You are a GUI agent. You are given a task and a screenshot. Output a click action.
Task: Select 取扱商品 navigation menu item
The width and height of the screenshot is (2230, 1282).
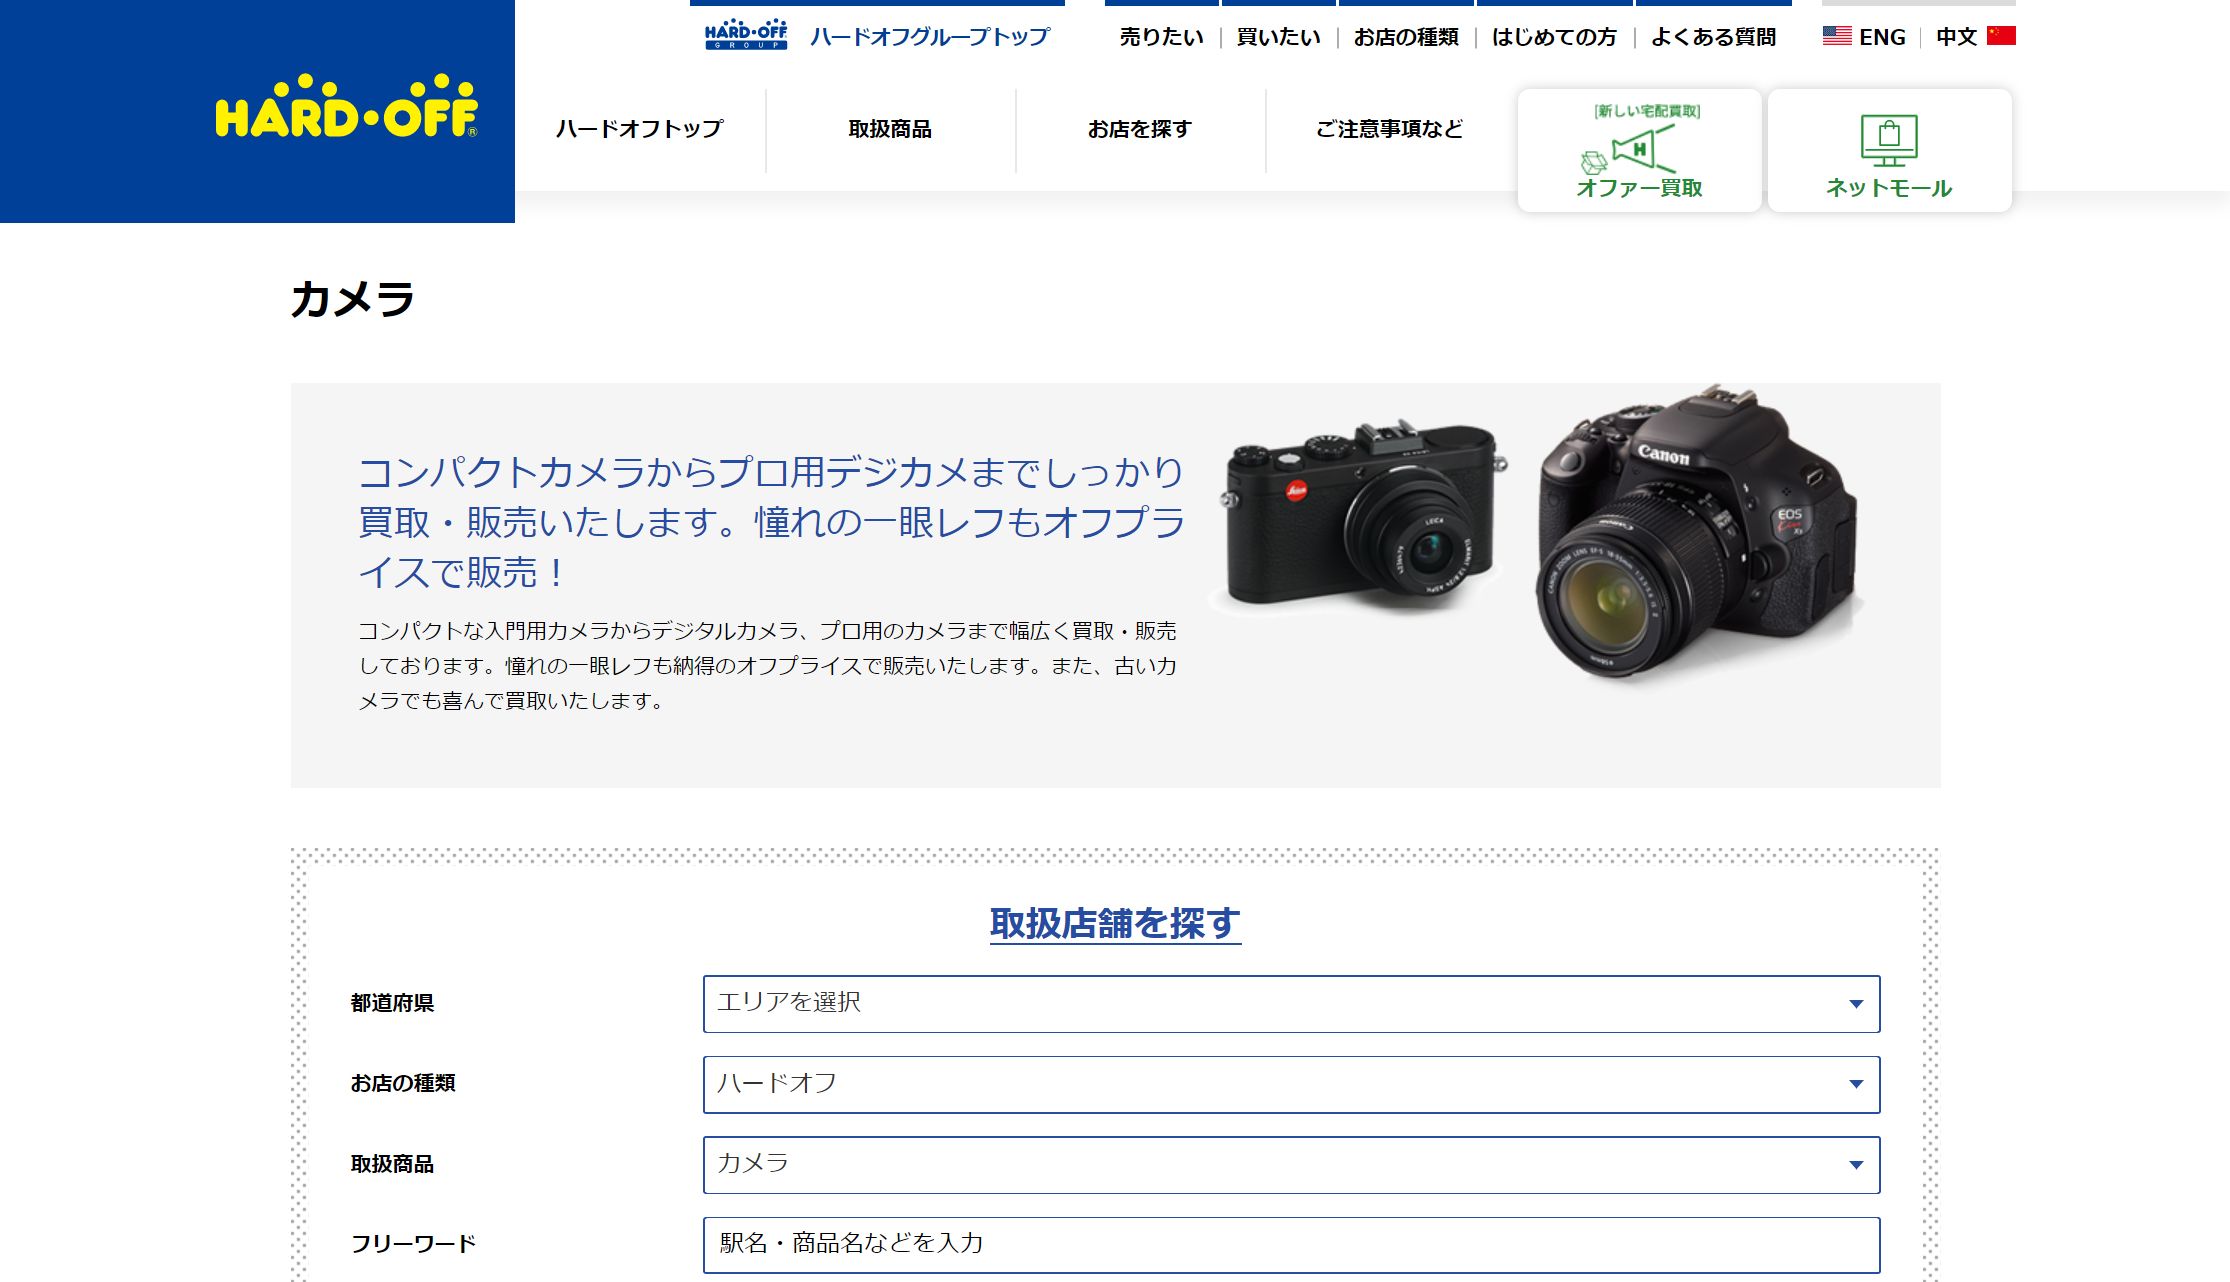click(890, 129)
